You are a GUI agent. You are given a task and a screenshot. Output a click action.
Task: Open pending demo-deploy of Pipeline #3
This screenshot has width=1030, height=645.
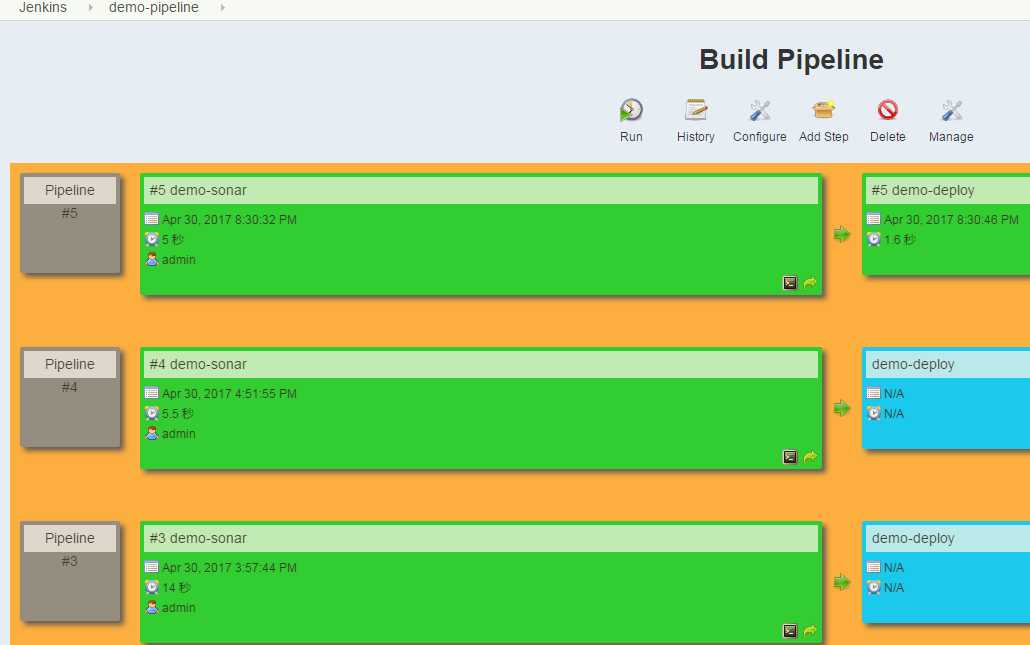(x=912, y=538)
